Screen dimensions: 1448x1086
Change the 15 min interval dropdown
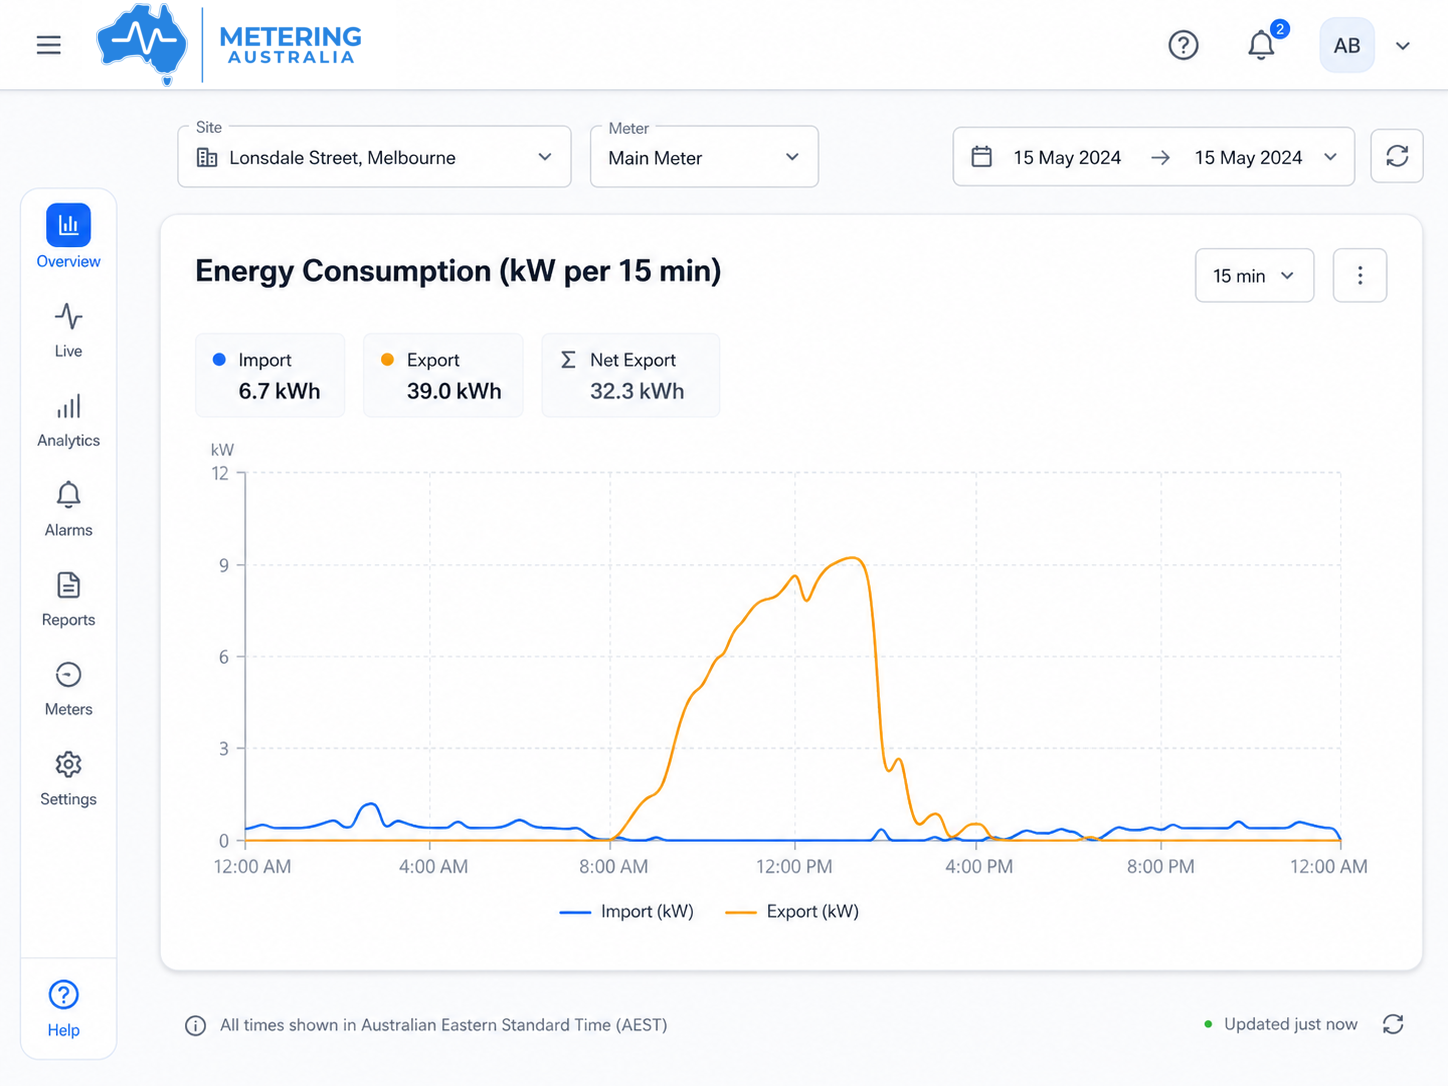1254,275
